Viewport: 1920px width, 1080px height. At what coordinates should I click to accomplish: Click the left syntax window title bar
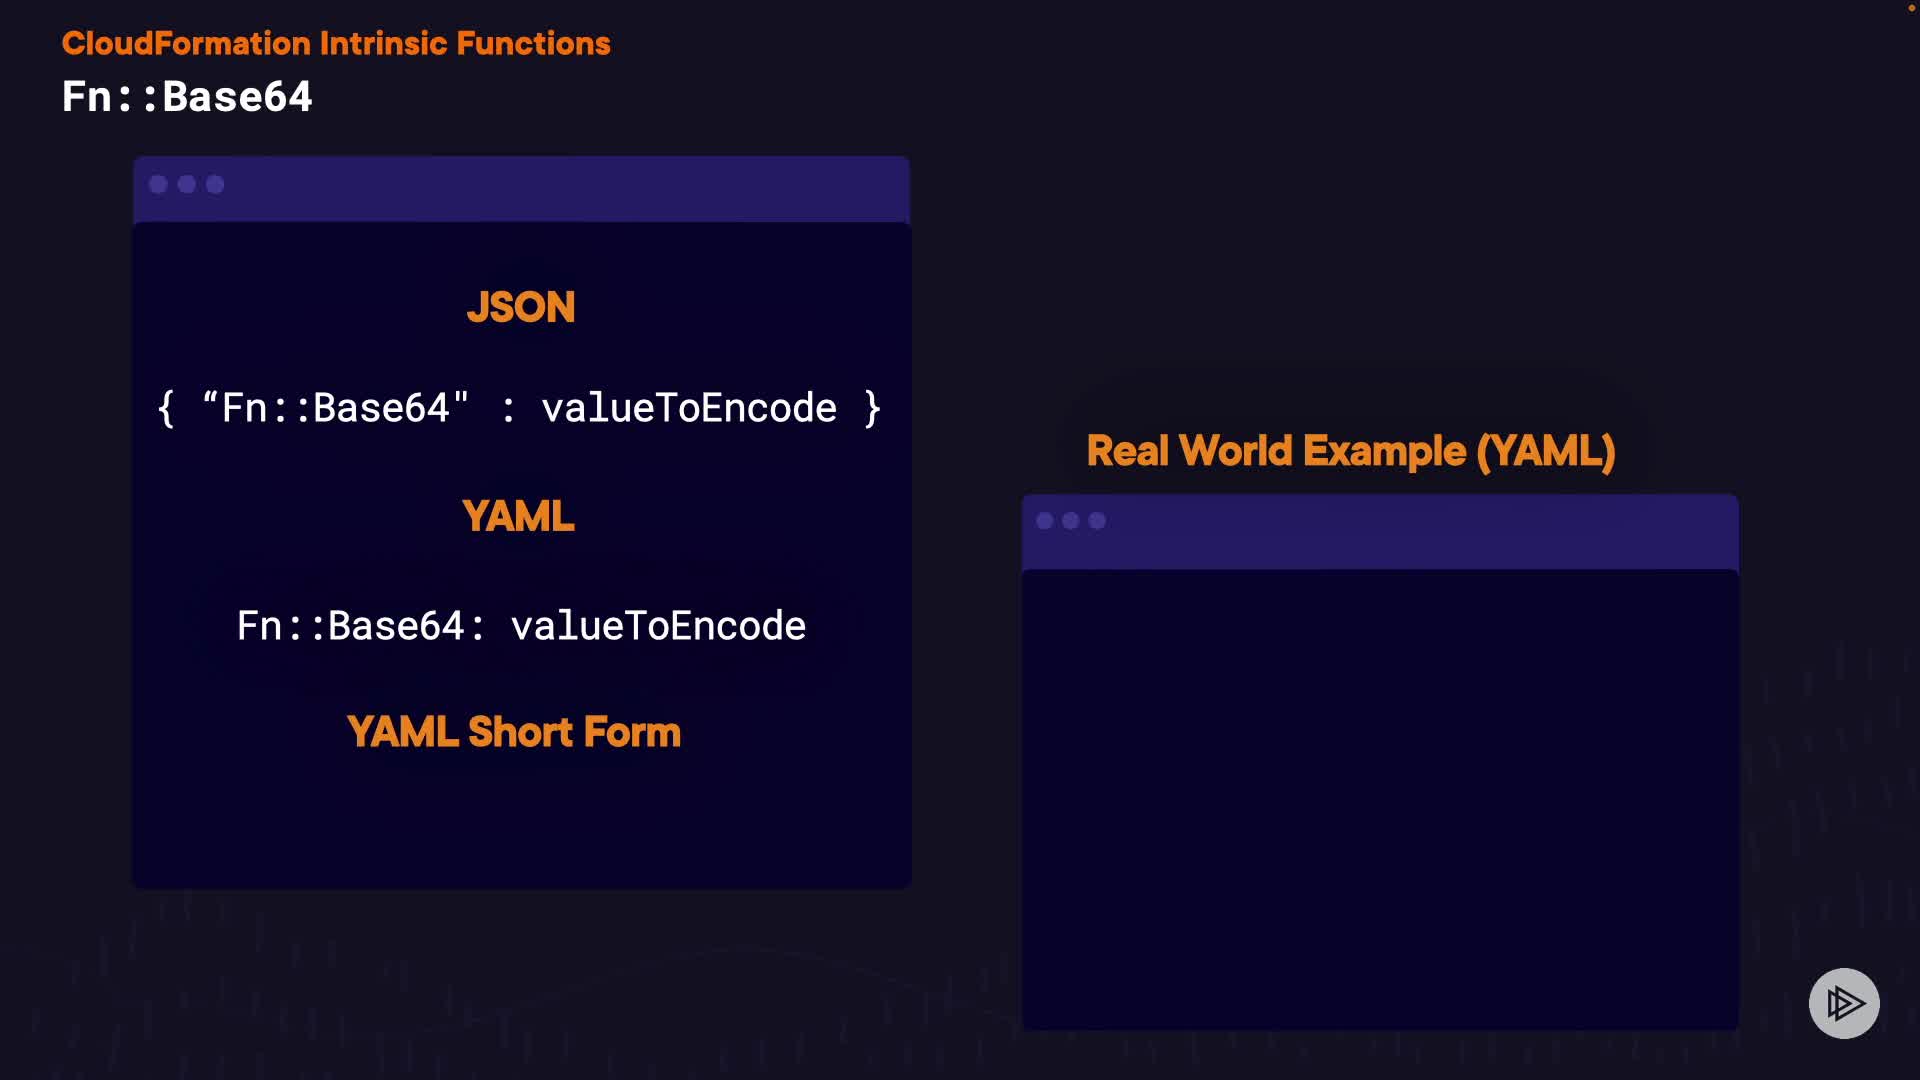[x=560, y=188]
